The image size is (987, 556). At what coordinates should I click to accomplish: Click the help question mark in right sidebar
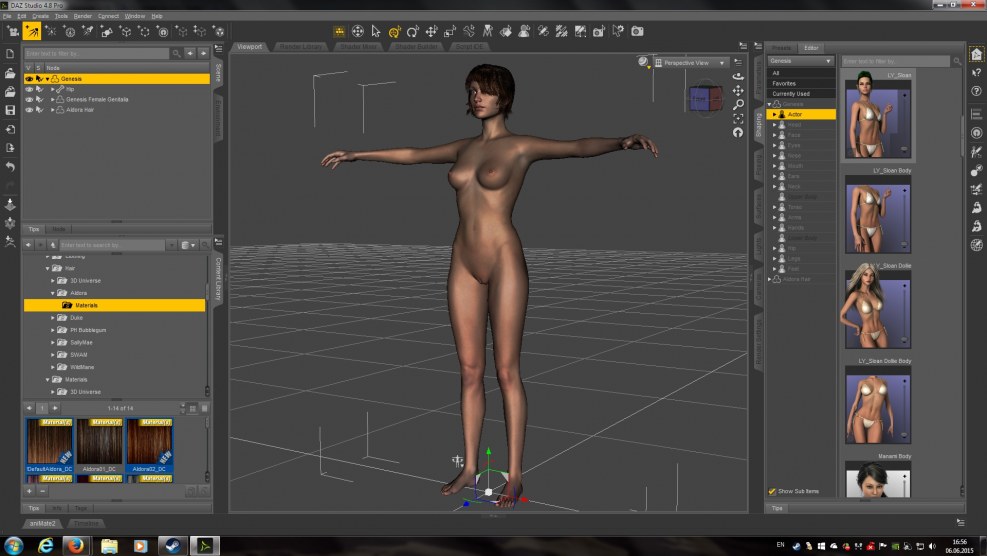click(x=976, y=91)
